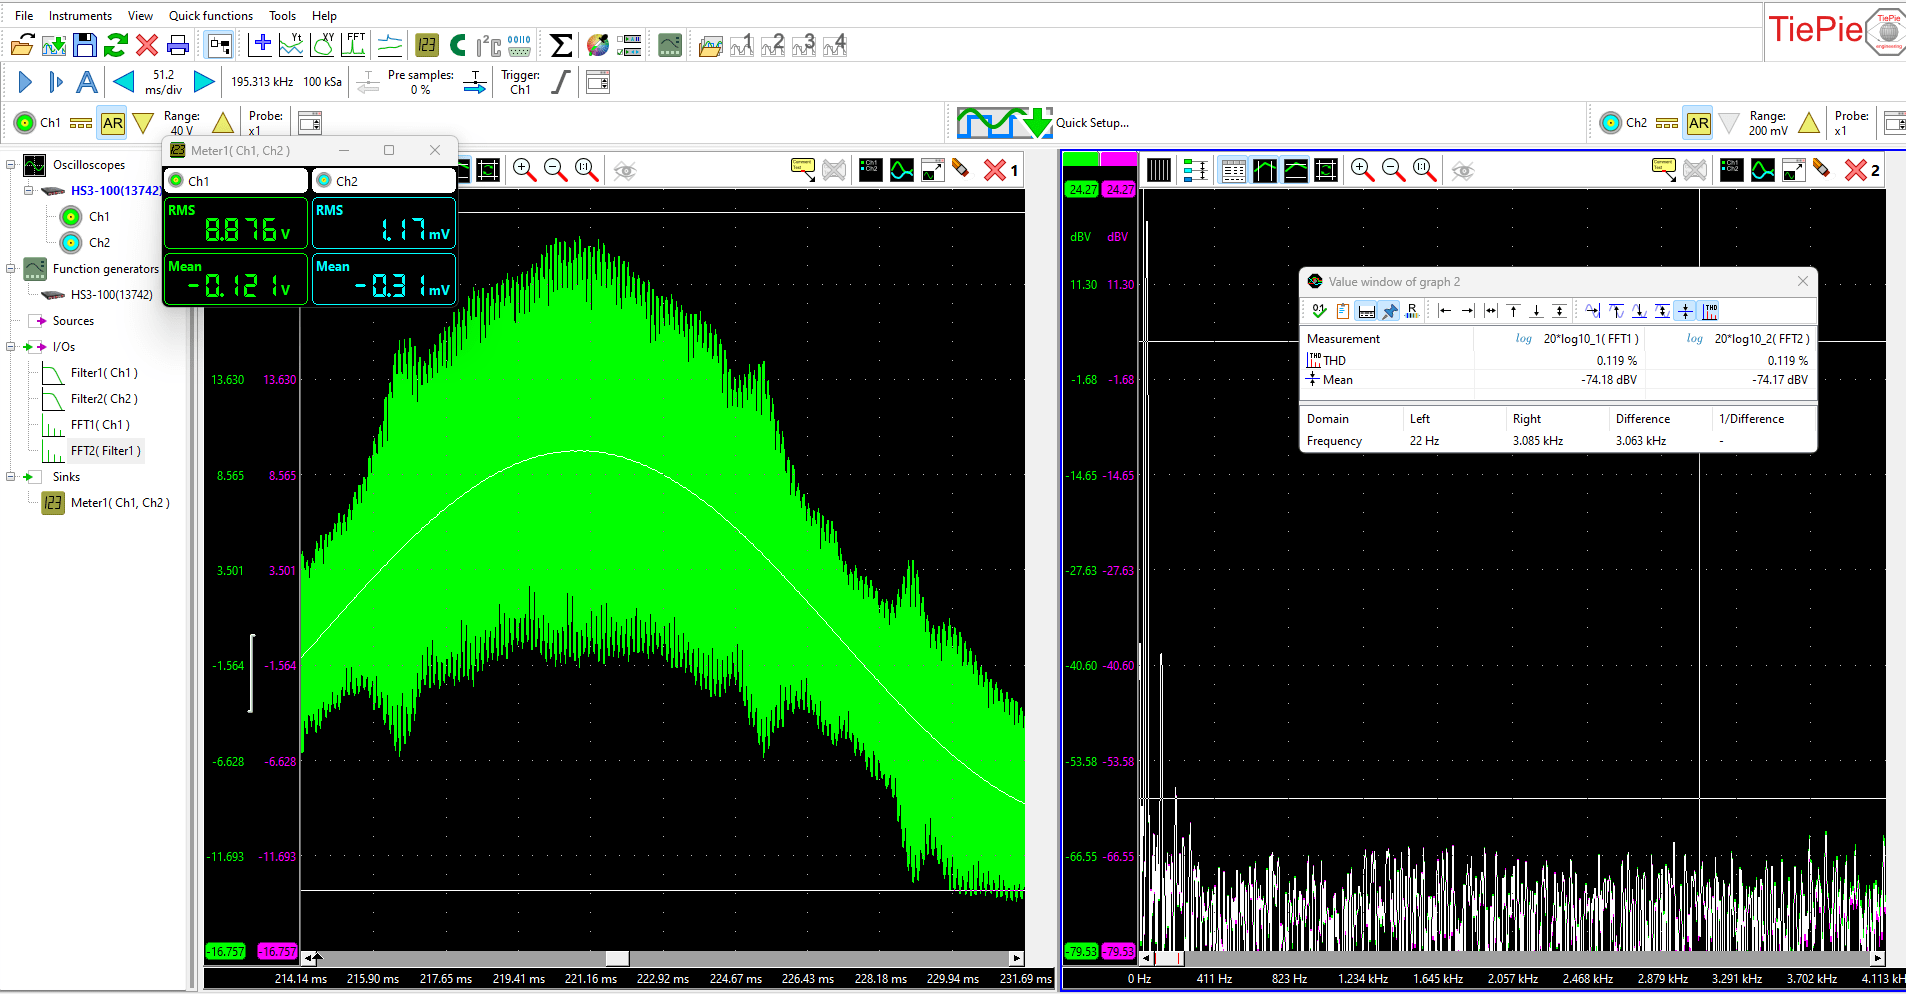Perform a single-shot measurement
Viewport: 1906px width, 994px height.
coord(56,82)
